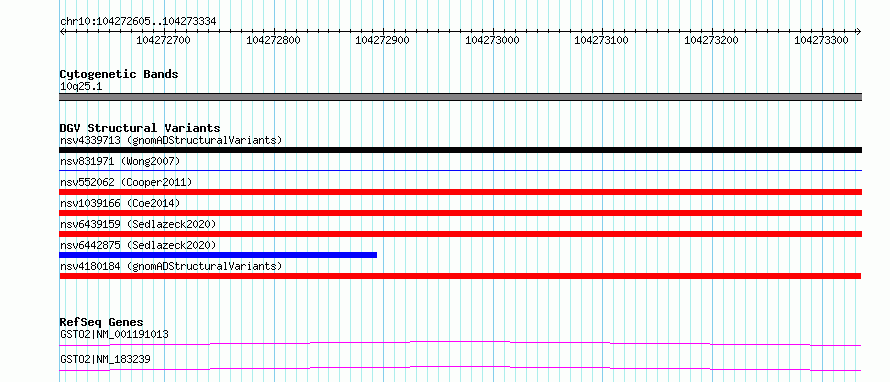This screenshot has width=890, height=382.
Task: Click the short blue nsv6442875 variant bar
Action: point(218,255)
